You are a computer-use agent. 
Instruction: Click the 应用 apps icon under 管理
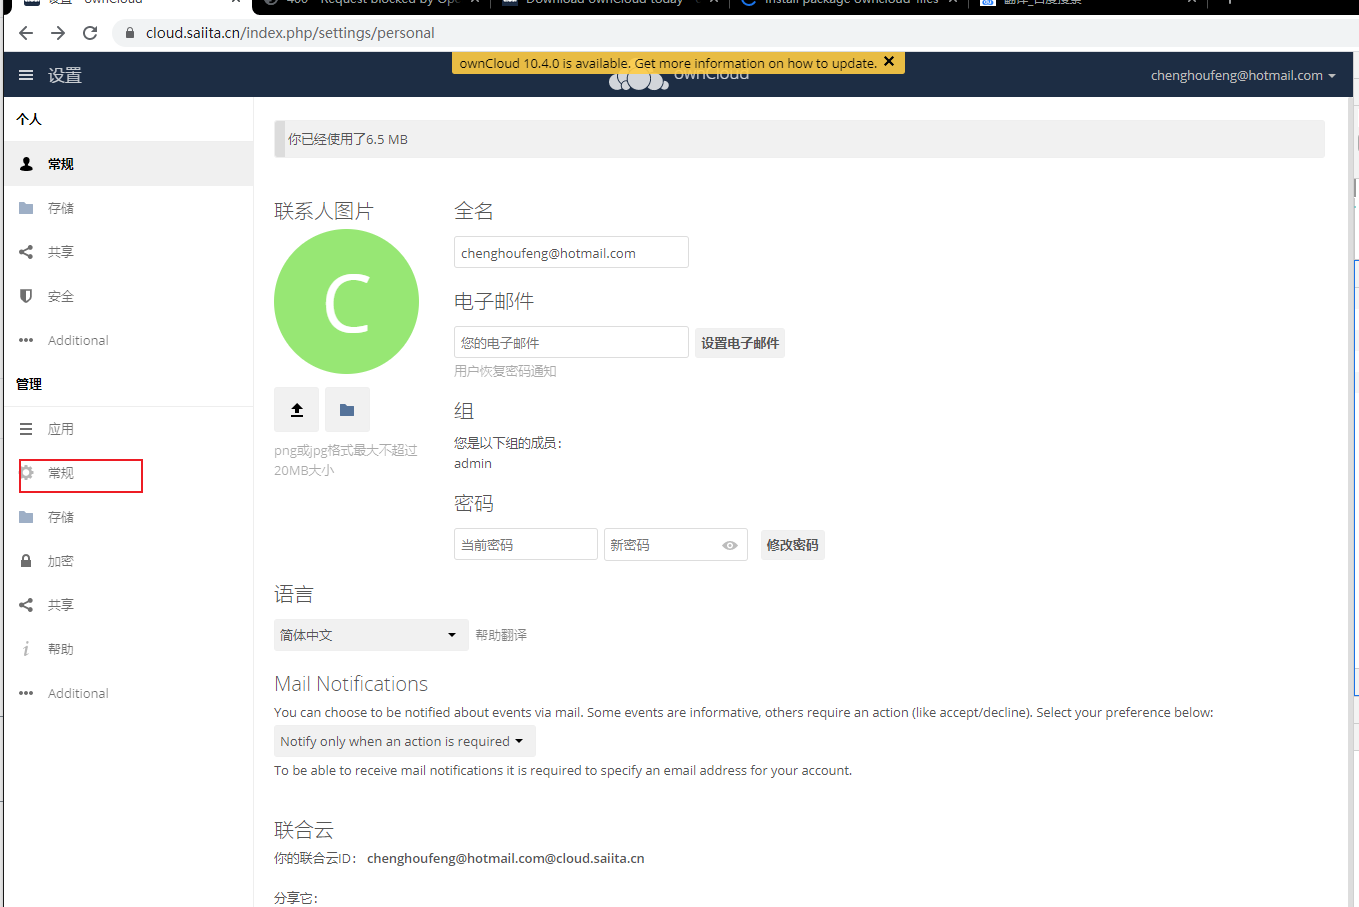25,428
